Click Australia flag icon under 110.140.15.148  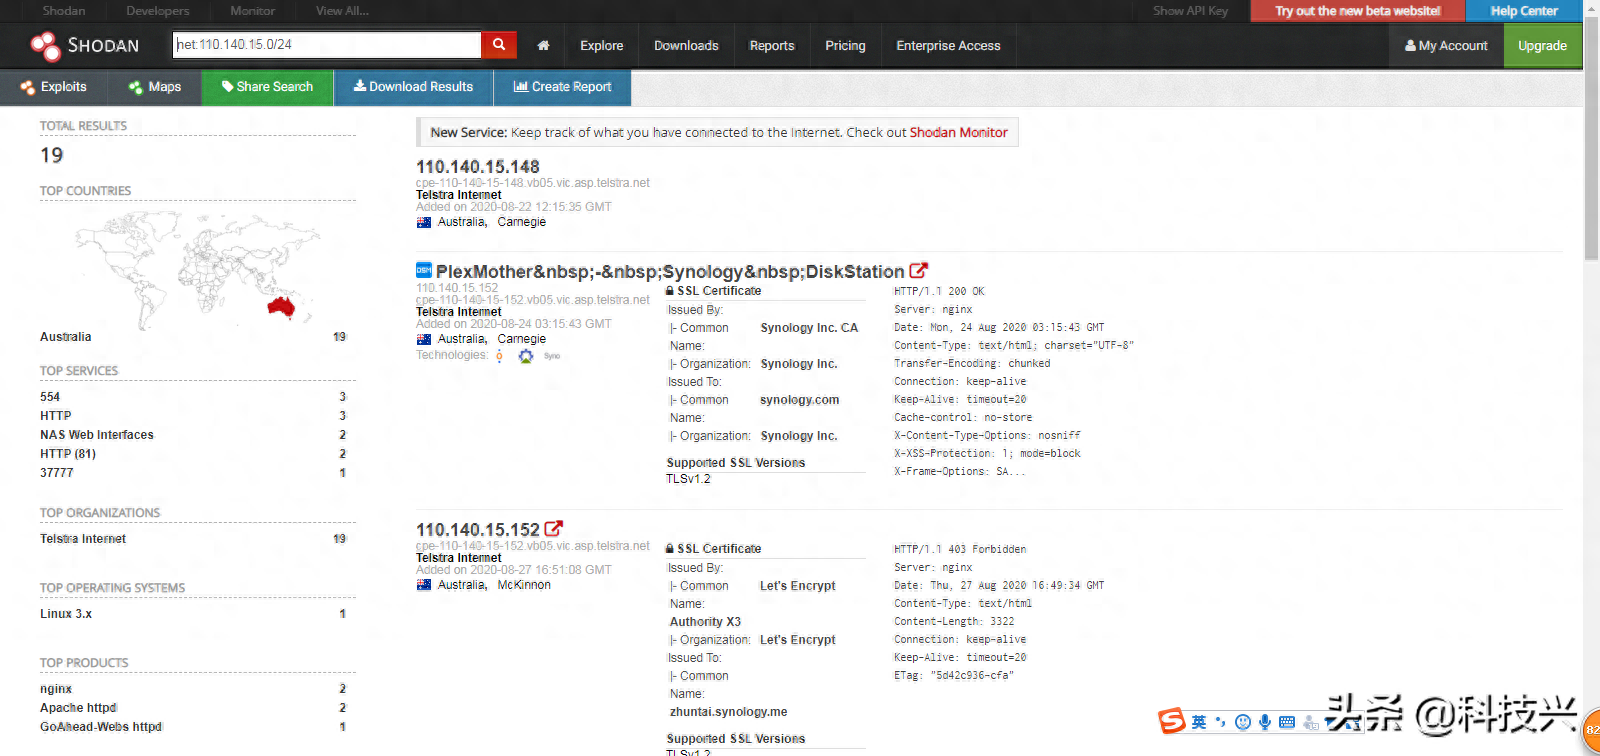click(424, 222)
